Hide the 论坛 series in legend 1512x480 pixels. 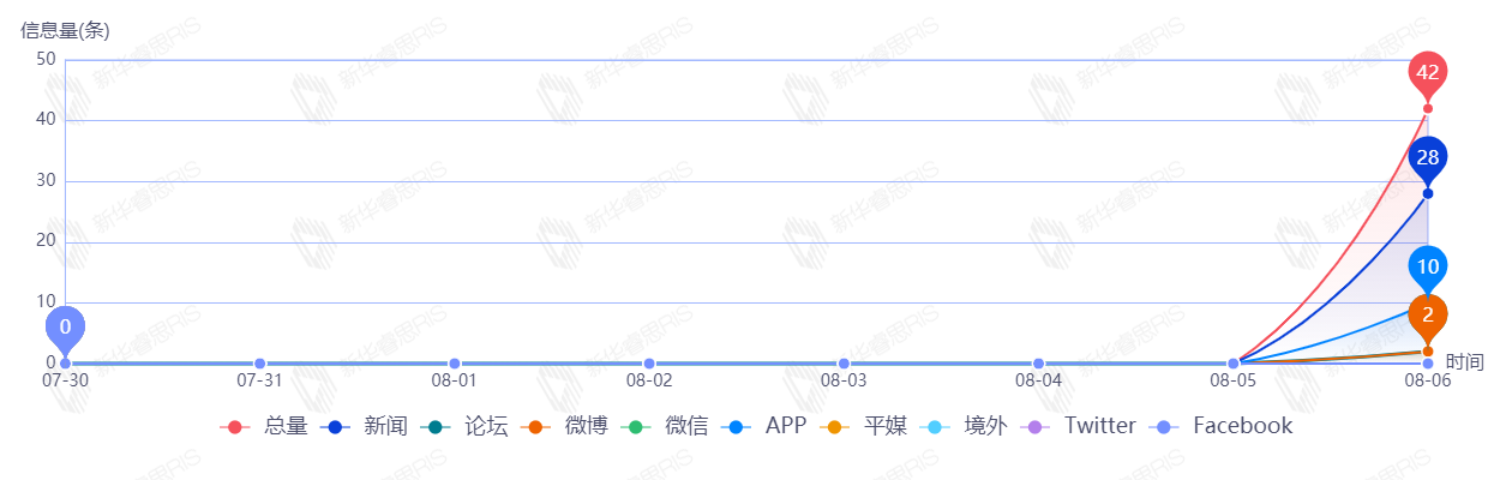coord(465,427)
